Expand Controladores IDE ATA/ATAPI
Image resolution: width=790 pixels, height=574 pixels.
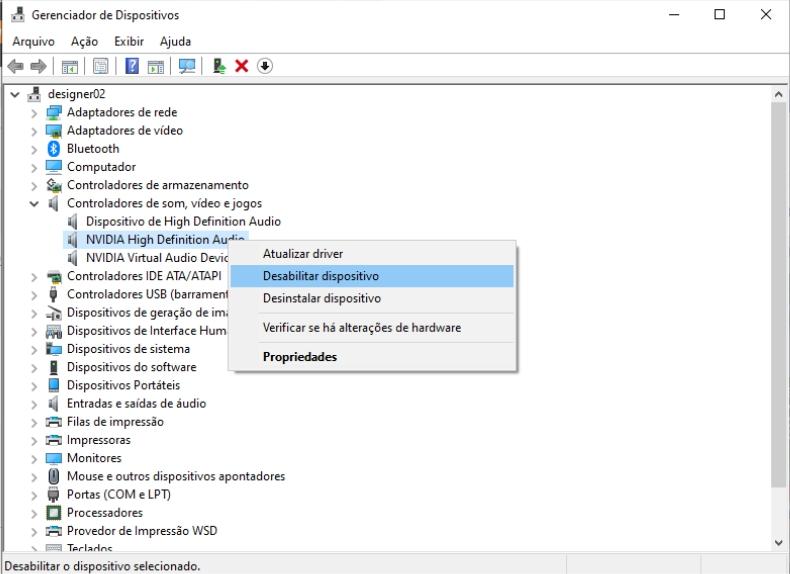[34, 277]
